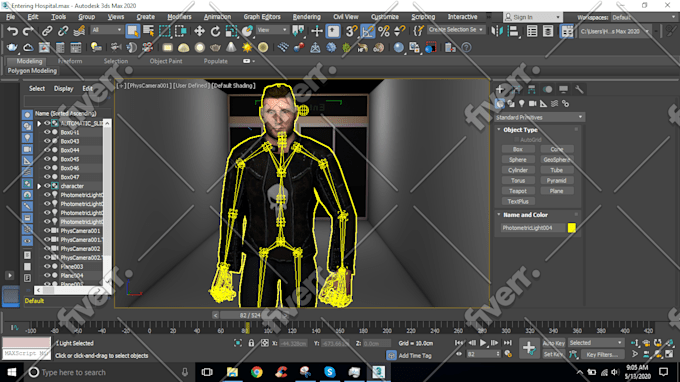Viewport: 680px width, 382px height.
Task: Toggle visibility of character object
Action: [47, 186]
